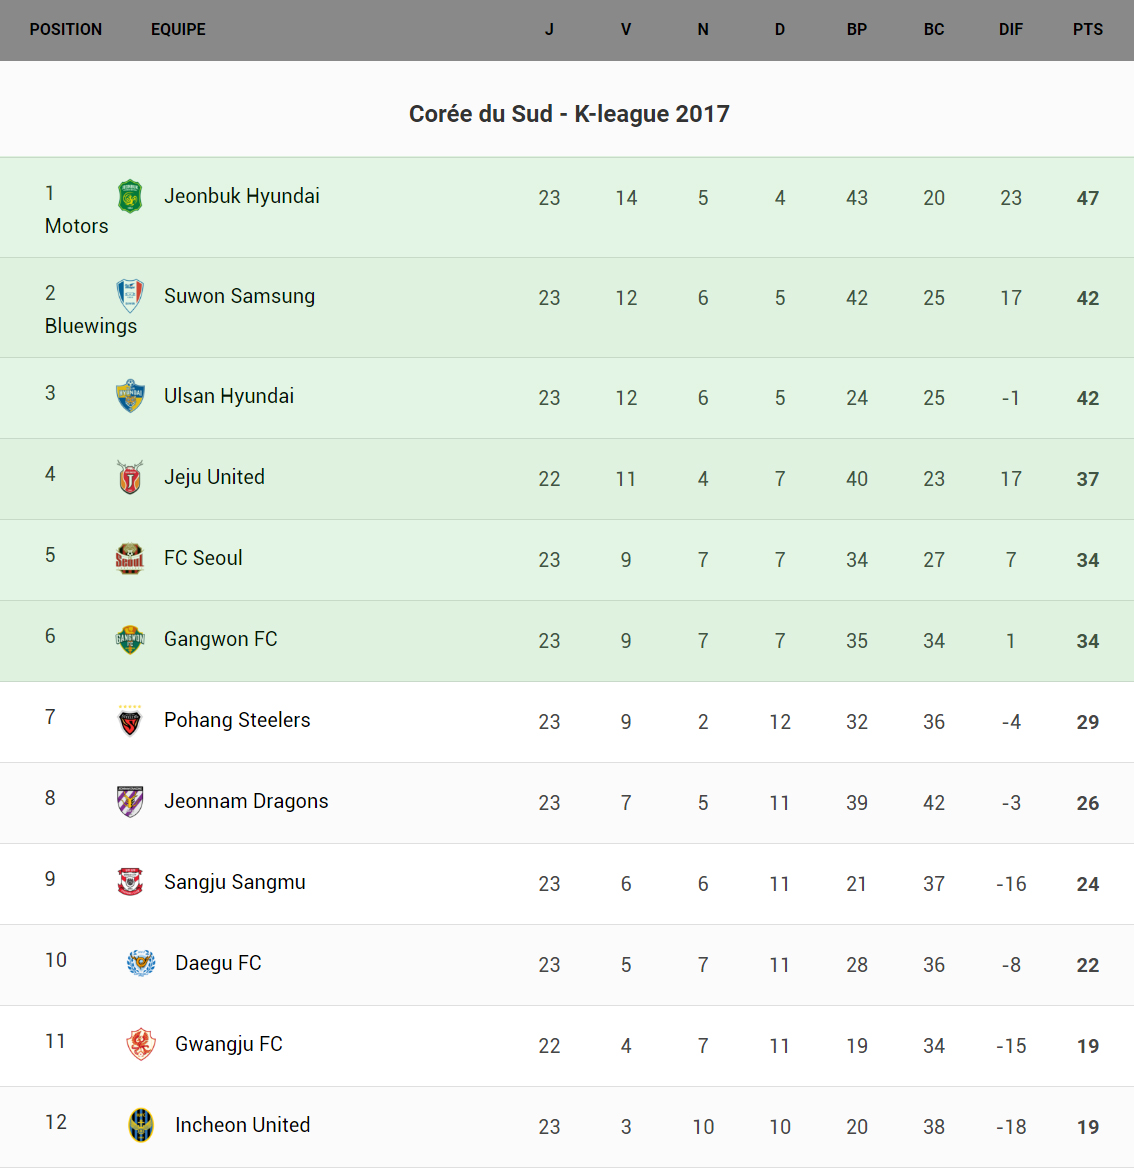Image resolution: width=1134 pixels, height=1170 pixels.
Task: Click the Pohang Steelers badge
Action: 130,720
